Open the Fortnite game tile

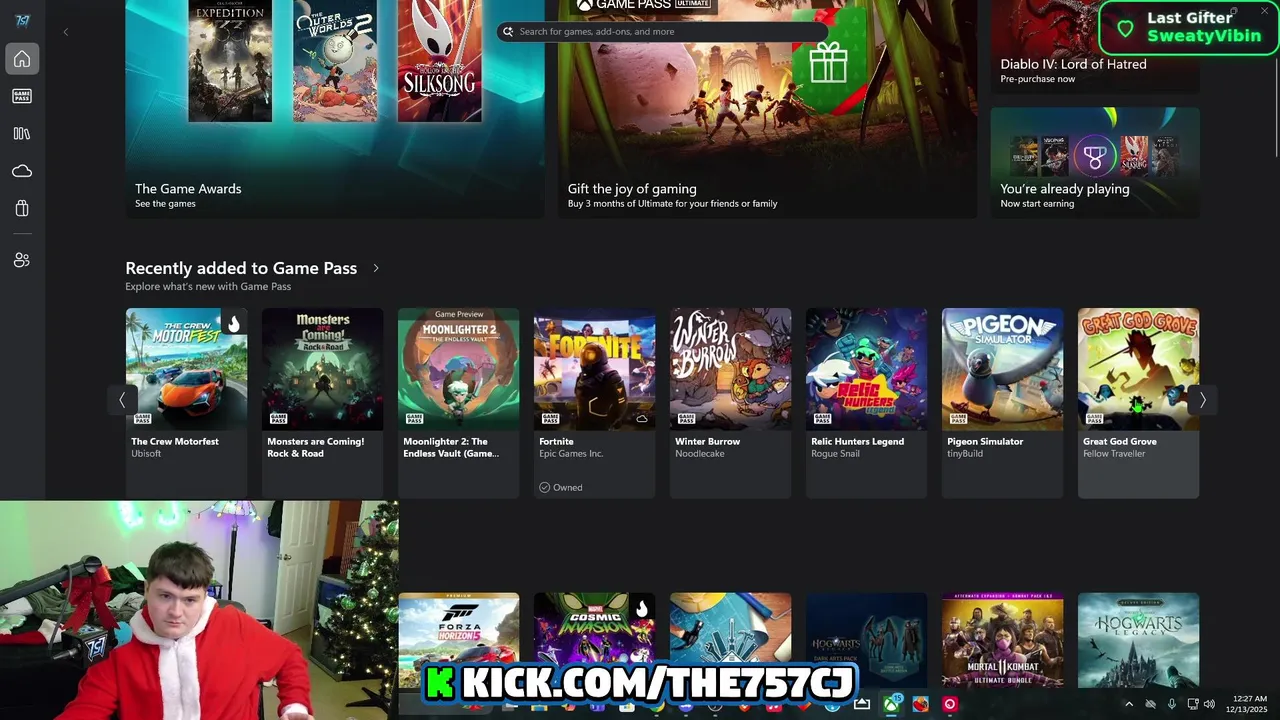594,402
